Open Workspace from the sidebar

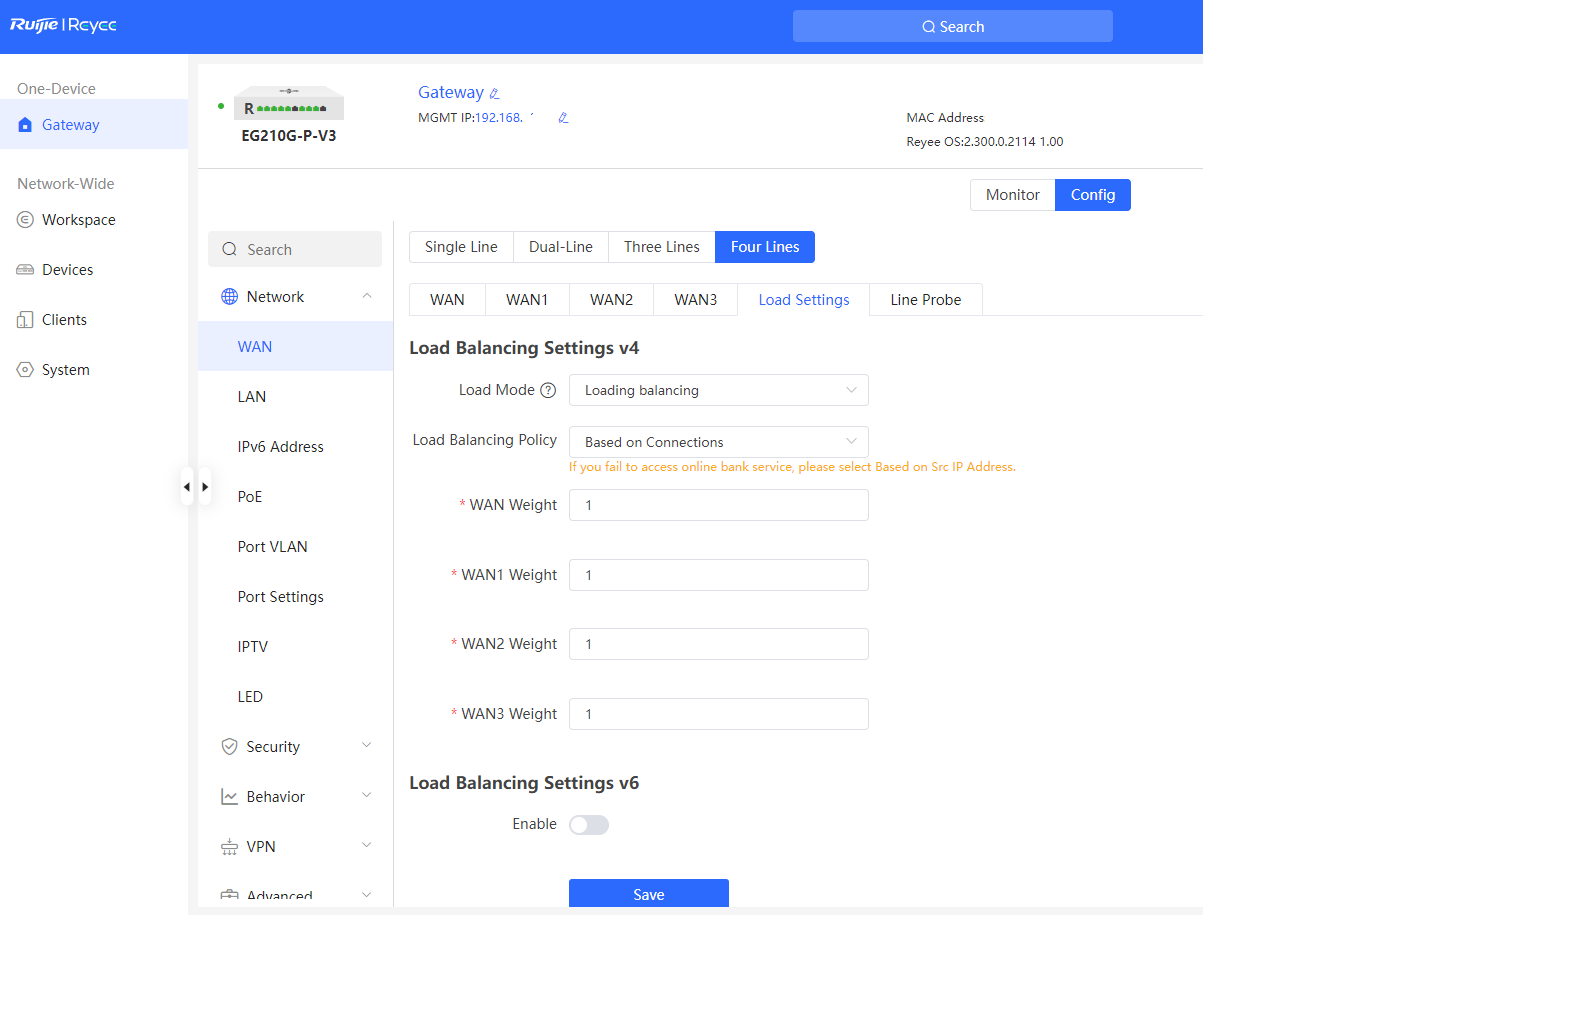click(x=78, y=220)
